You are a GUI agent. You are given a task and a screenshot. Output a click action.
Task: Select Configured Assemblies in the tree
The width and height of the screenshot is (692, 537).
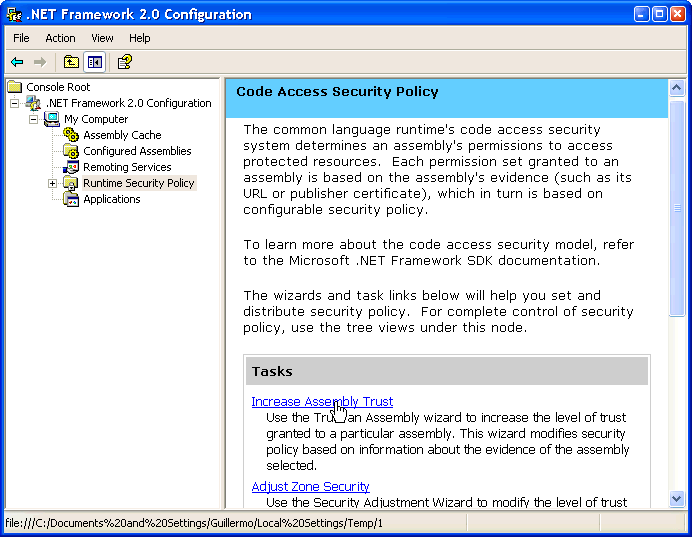point(137,151)
